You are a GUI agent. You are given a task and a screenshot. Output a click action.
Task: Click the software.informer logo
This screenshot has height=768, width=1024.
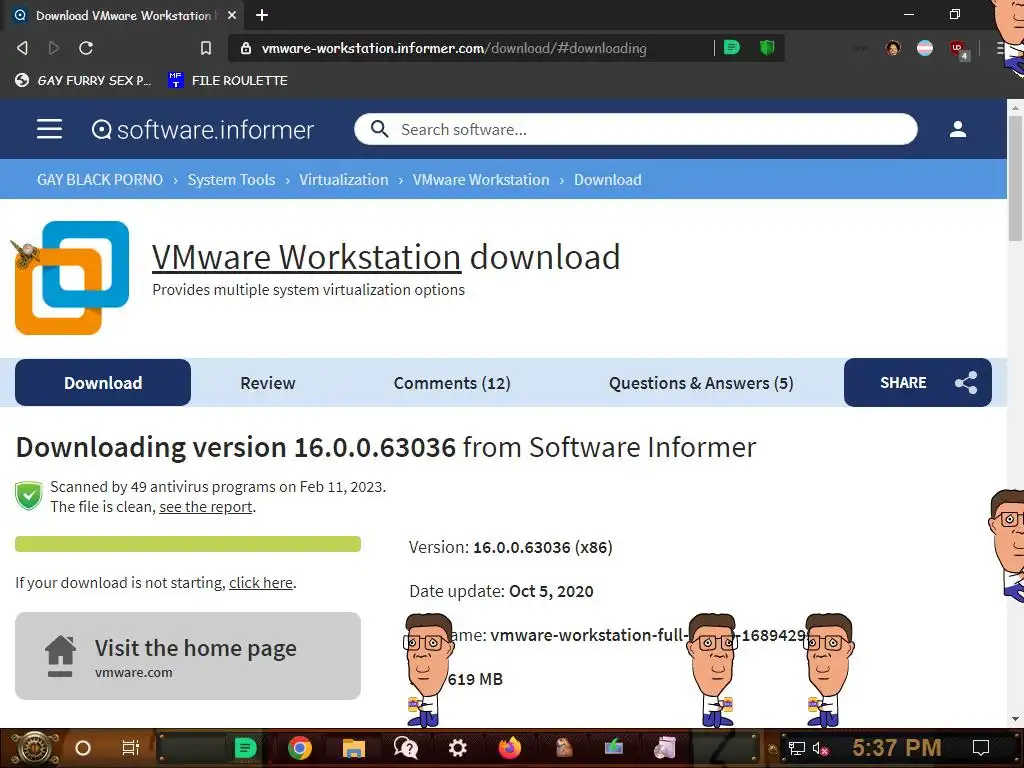[202, 129]
